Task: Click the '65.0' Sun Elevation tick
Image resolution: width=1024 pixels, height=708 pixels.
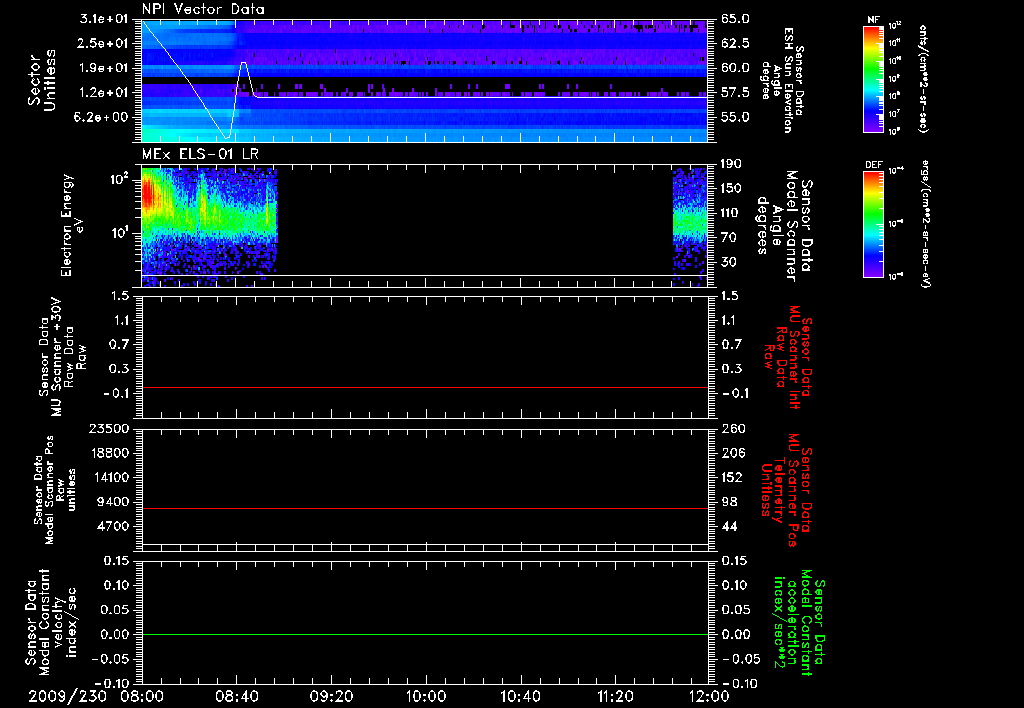Action: [735, 19]
